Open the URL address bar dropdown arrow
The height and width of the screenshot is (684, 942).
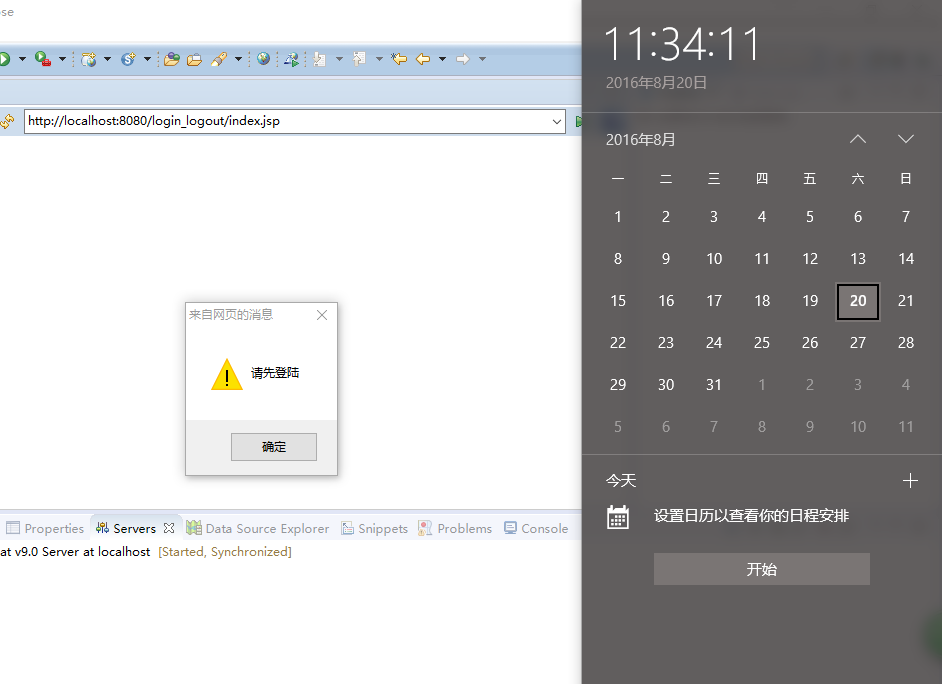pyautogui.click(x=557, y=122)
